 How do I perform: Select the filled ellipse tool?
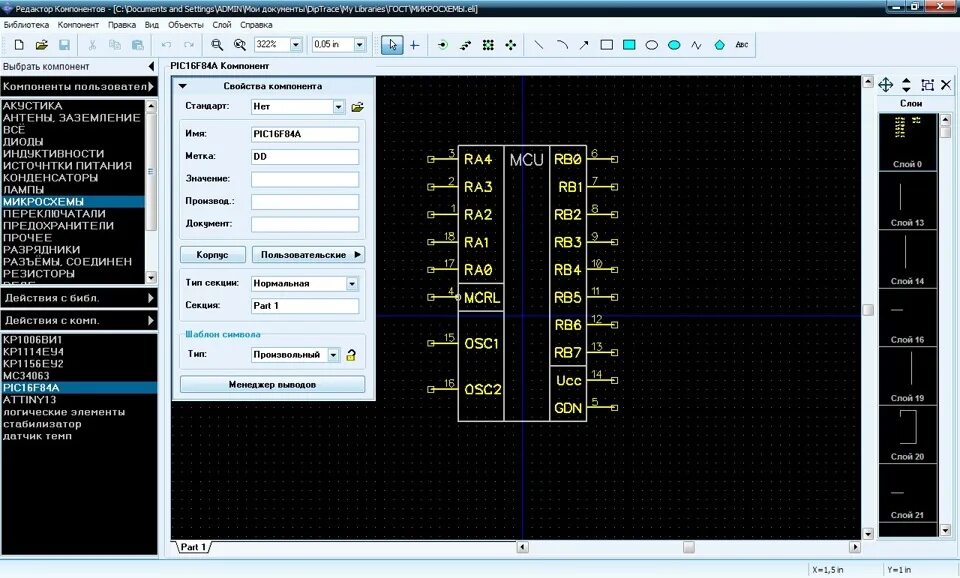[674, 45]
